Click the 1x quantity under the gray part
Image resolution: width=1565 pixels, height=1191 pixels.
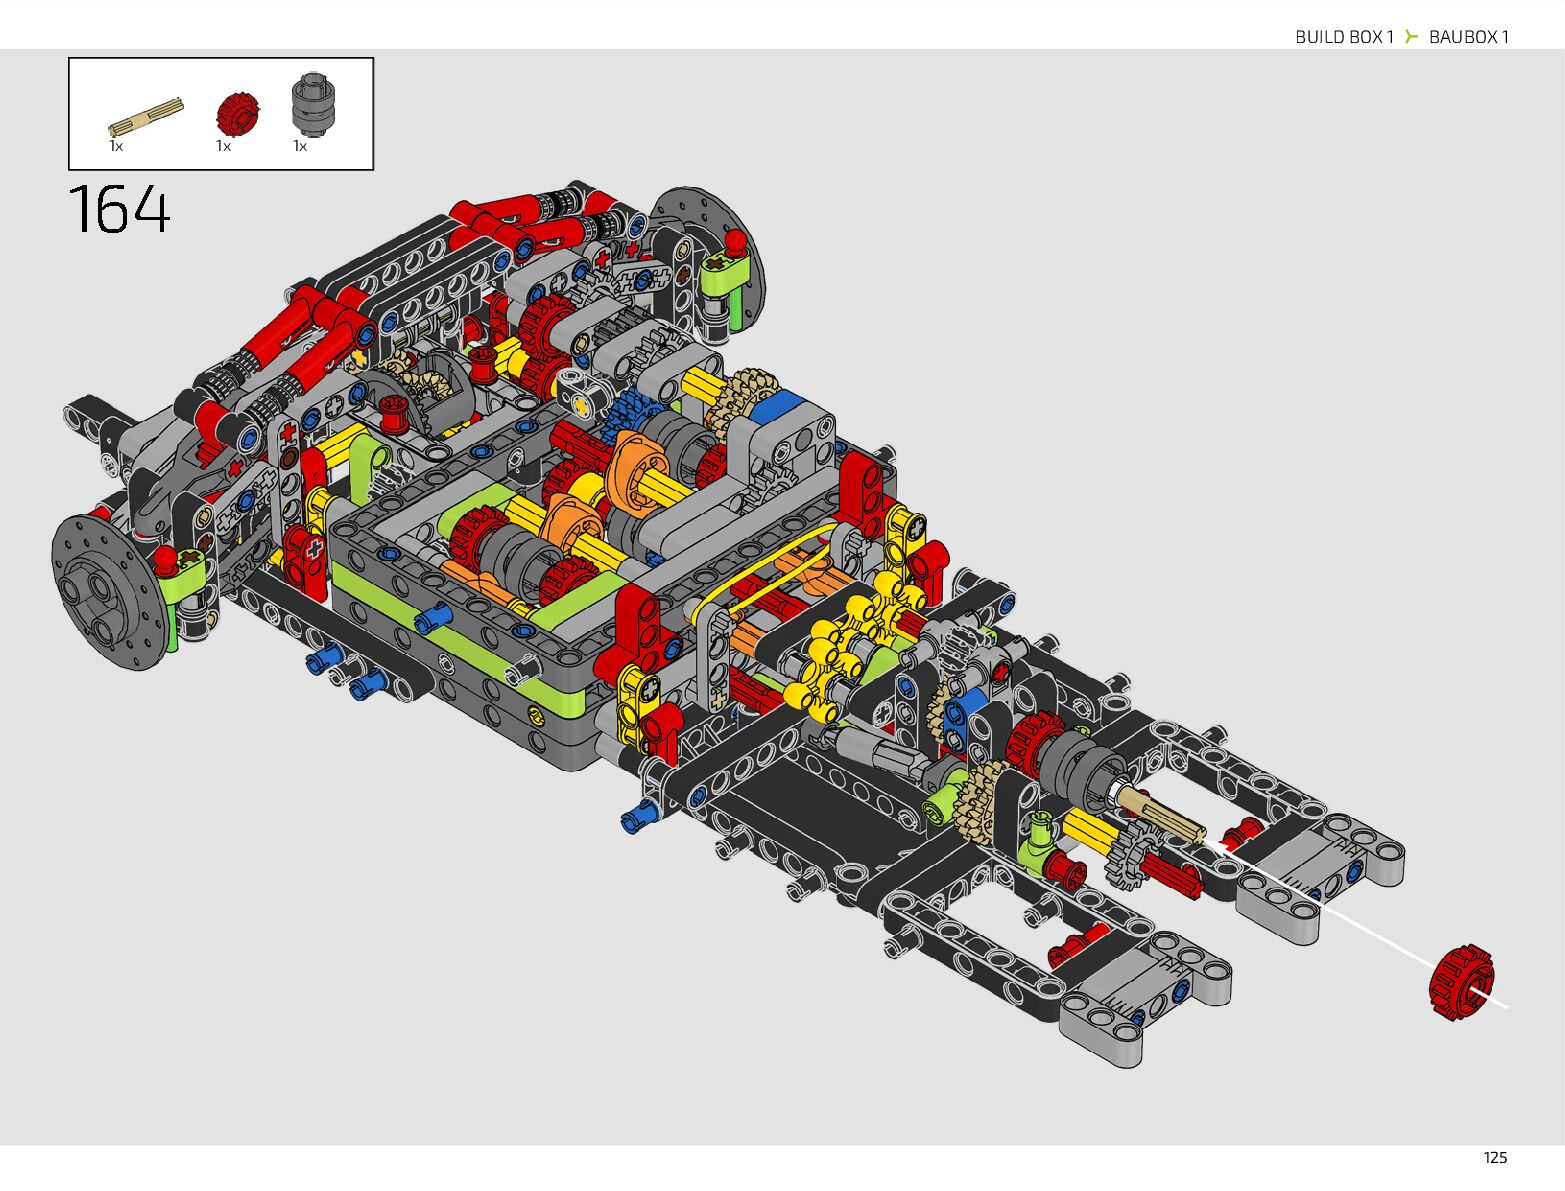tap(300, 147)
